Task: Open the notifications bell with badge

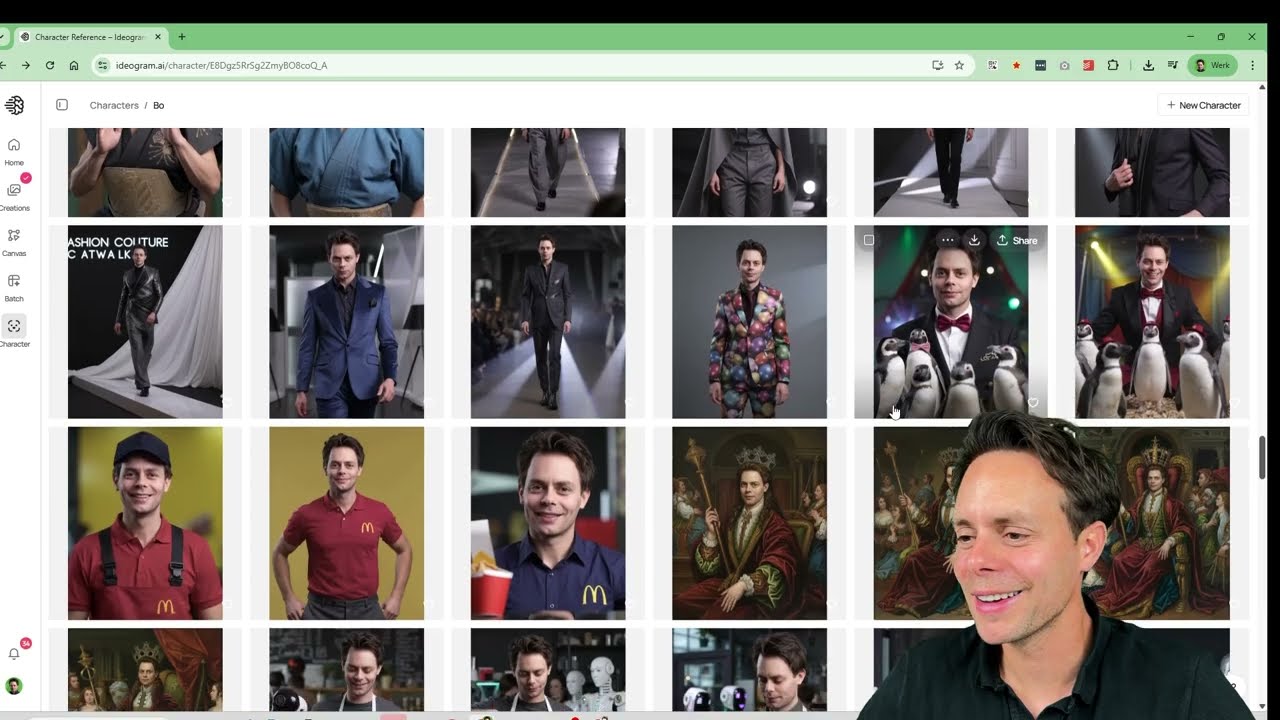Action: [x=14, y=653]
